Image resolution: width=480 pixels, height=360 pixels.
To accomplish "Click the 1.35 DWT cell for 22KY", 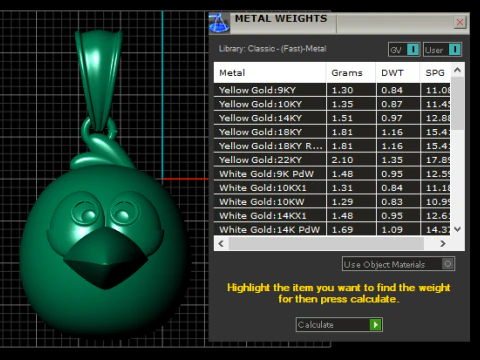I will [398, 160].
